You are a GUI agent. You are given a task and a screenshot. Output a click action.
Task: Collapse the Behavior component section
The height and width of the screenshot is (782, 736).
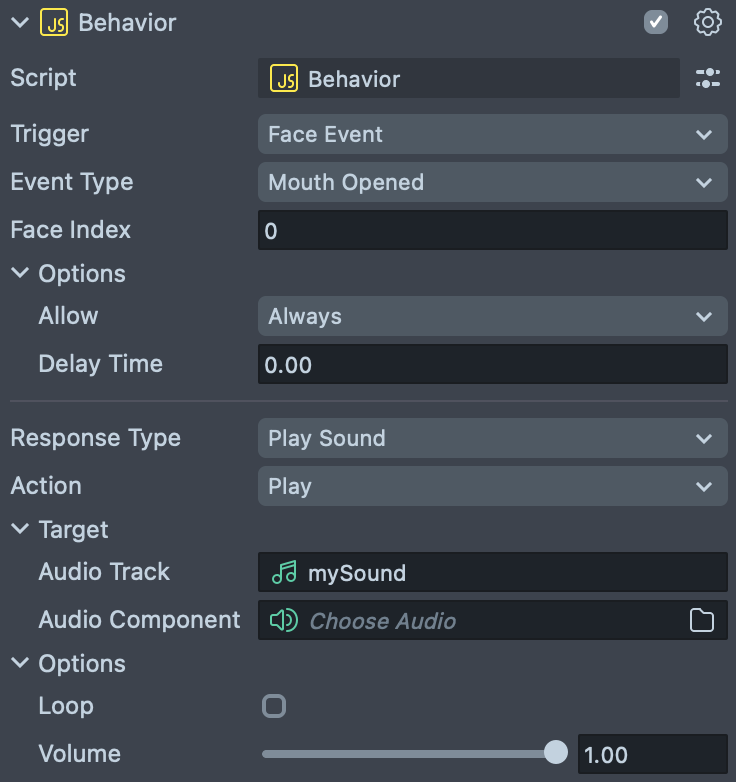[20, 22]
